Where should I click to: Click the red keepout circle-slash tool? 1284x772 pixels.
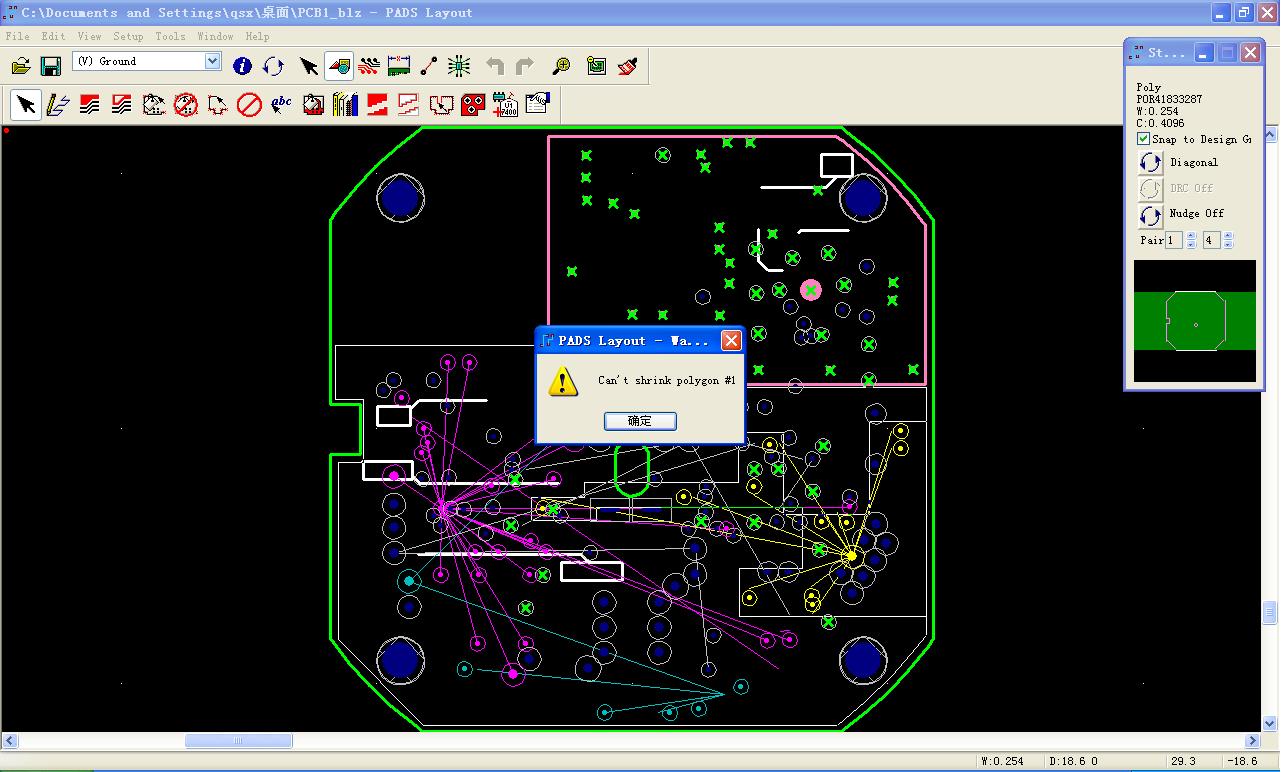pyautogui.click(x=249, y=104)
